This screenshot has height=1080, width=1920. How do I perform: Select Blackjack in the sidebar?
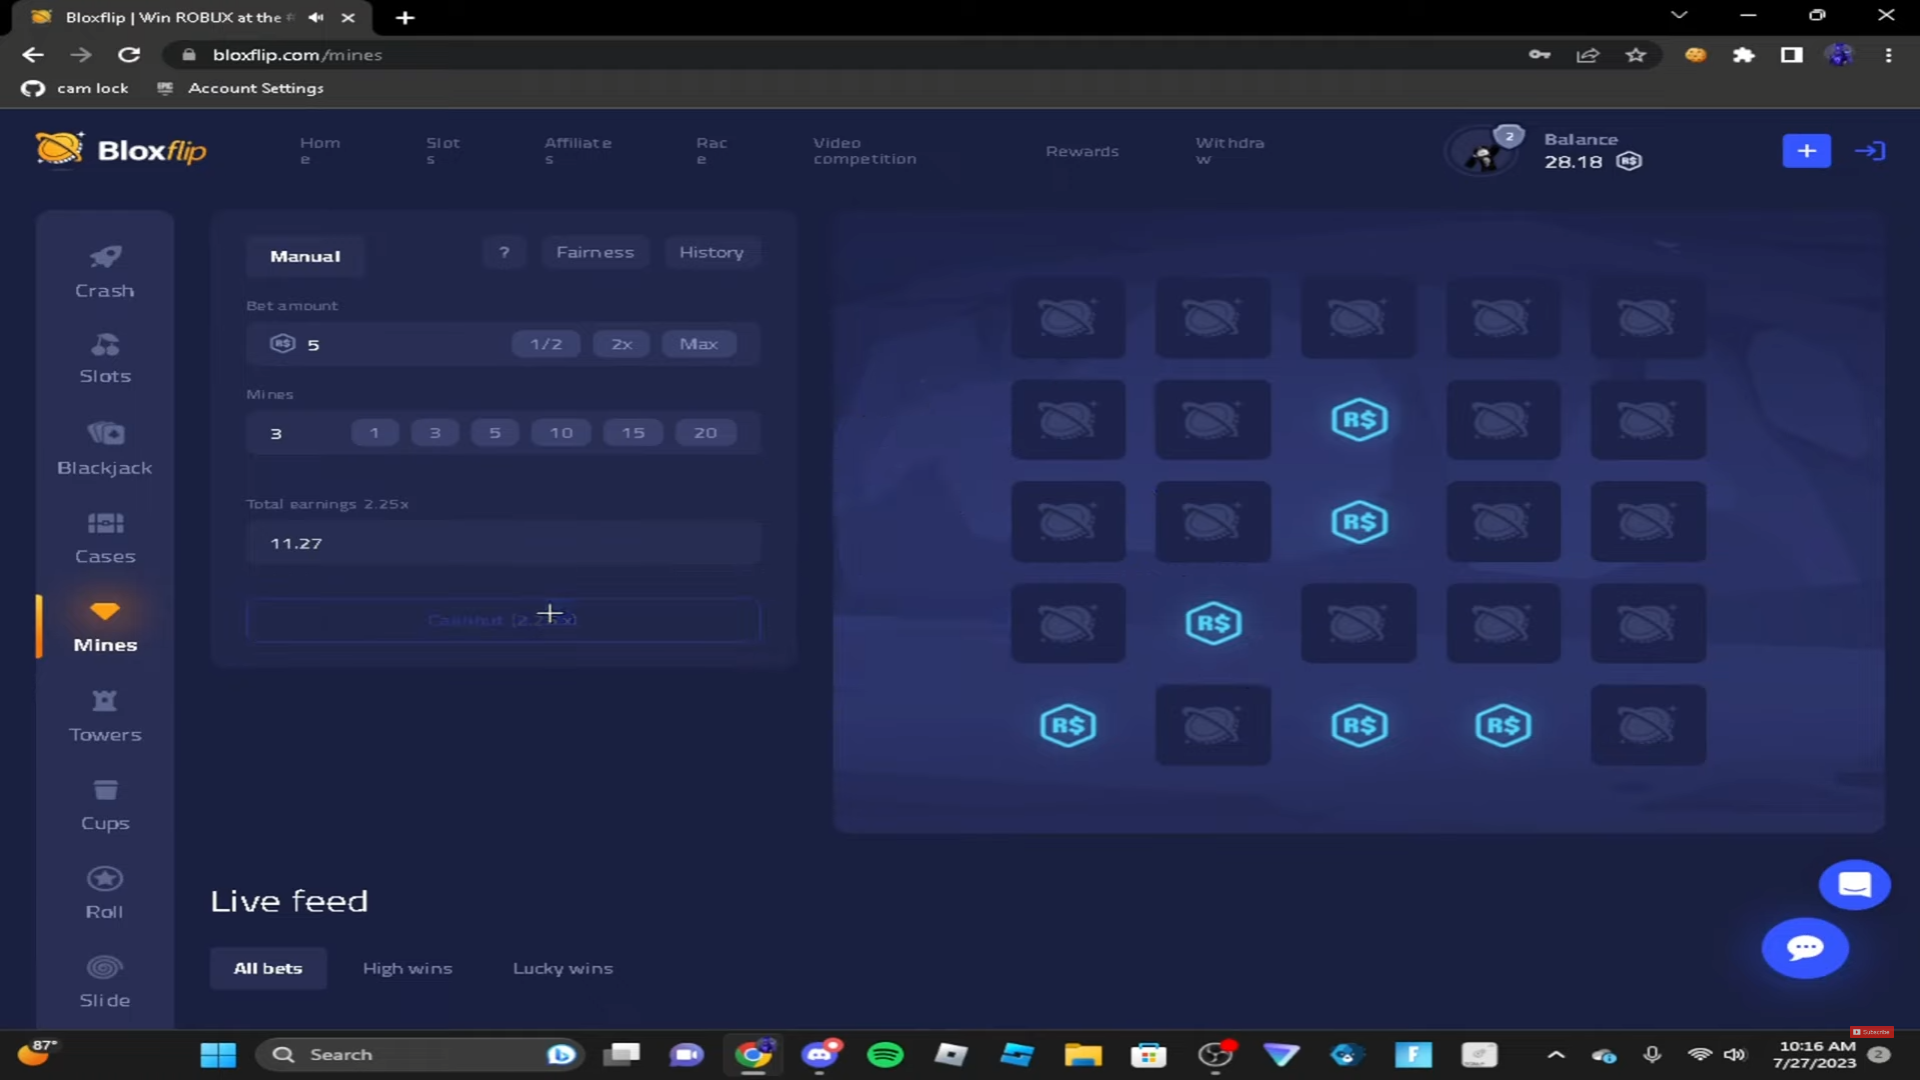point(104,448)
